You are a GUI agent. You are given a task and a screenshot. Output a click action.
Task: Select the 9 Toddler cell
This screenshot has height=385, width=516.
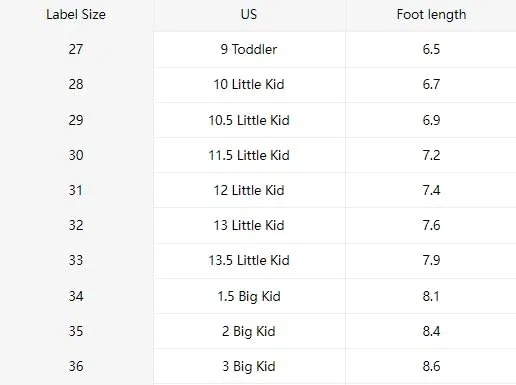(x=249, y=49)
